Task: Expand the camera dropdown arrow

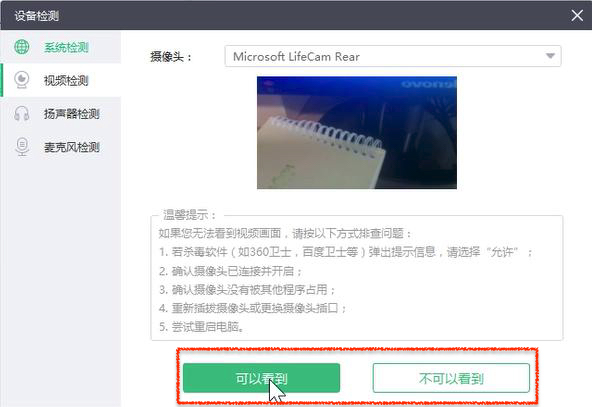Action: (x=550, y=56)
